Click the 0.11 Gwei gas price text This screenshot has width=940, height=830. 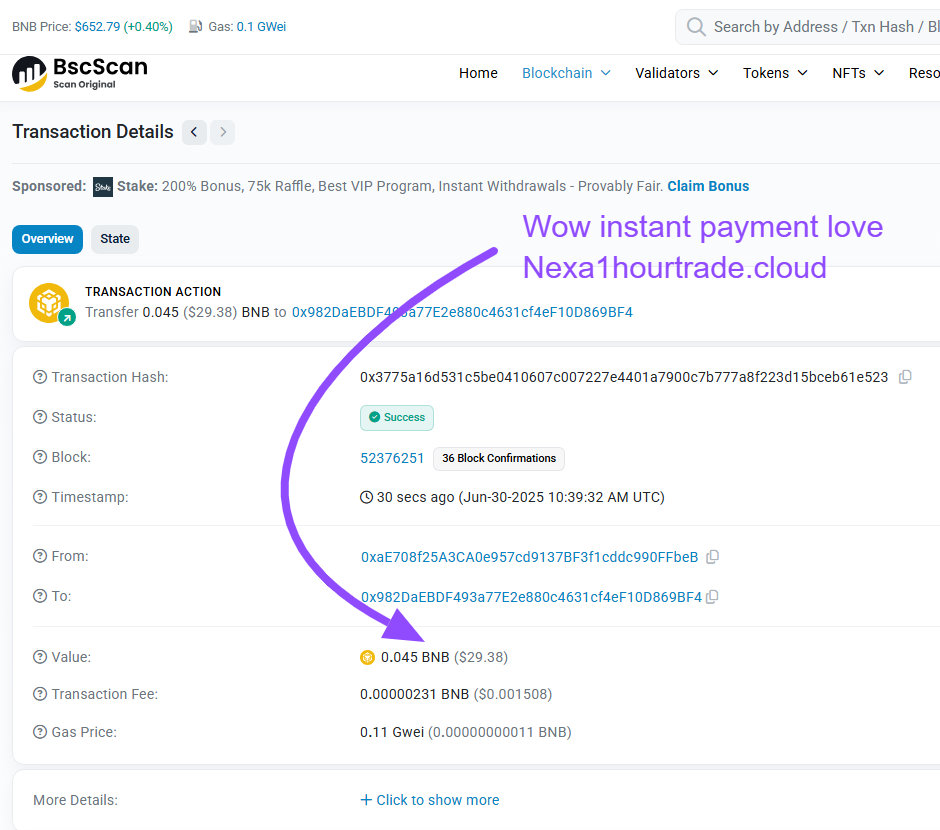pyautogui.click(x=392, y=732)
